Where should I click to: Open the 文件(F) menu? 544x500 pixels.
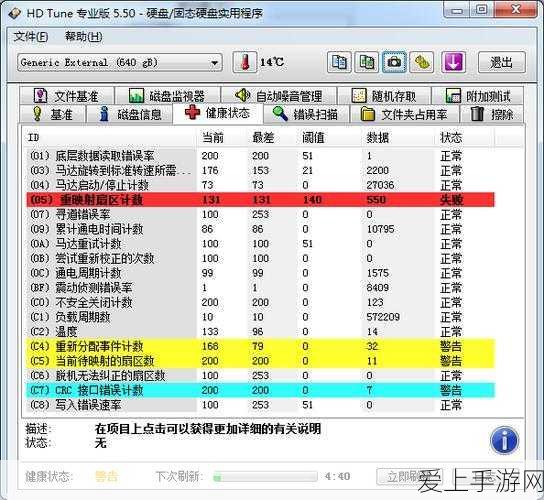tap(31, 36)
